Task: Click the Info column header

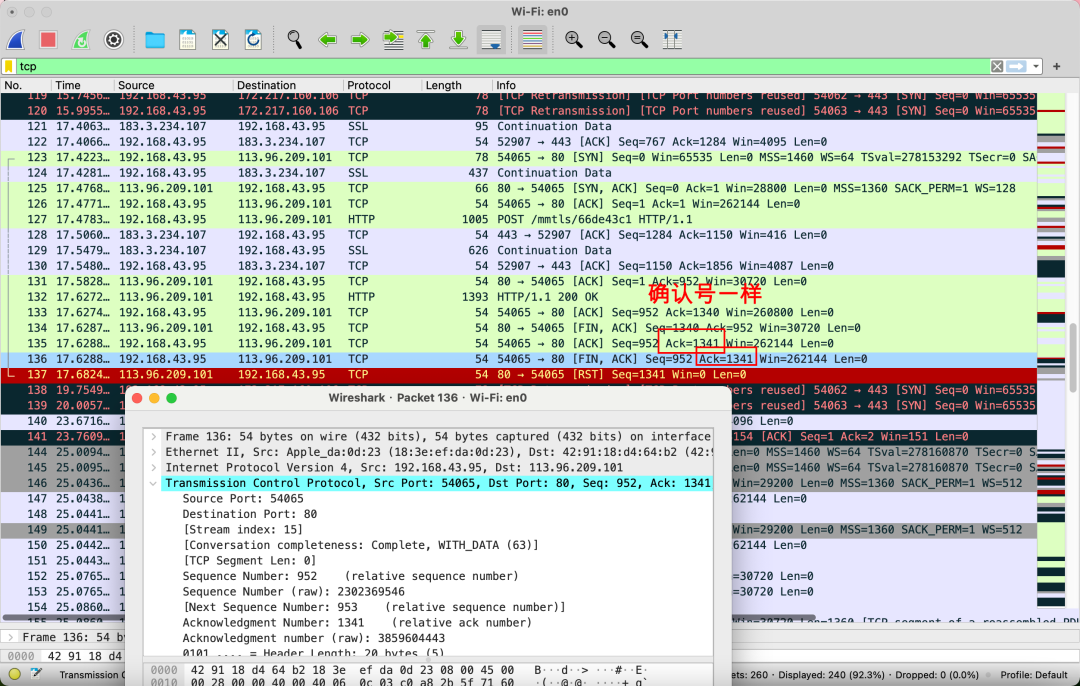Action: click(765, 85)
